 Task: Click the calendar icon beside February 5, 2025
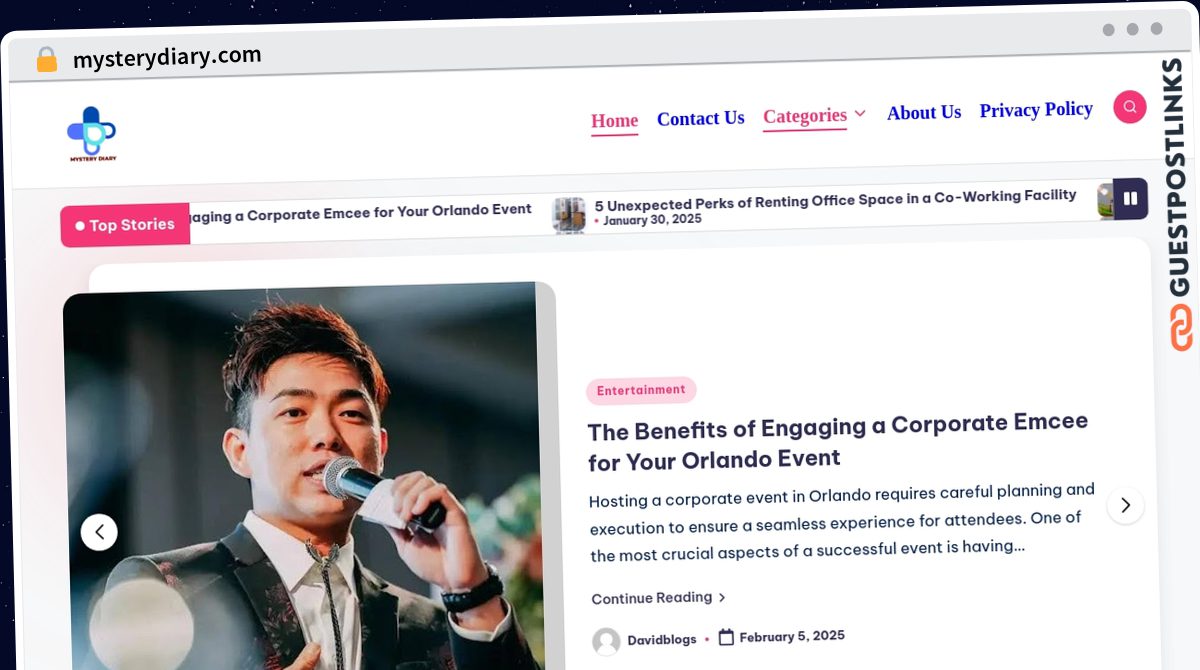727,637
